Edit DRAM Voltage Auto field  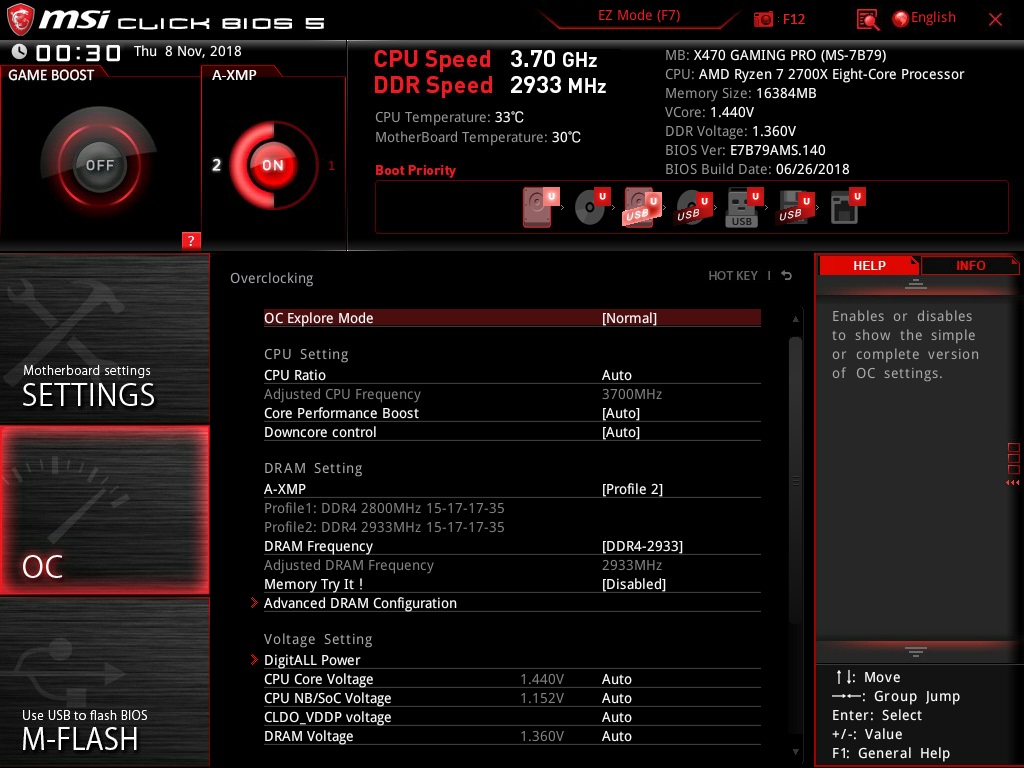616,736
